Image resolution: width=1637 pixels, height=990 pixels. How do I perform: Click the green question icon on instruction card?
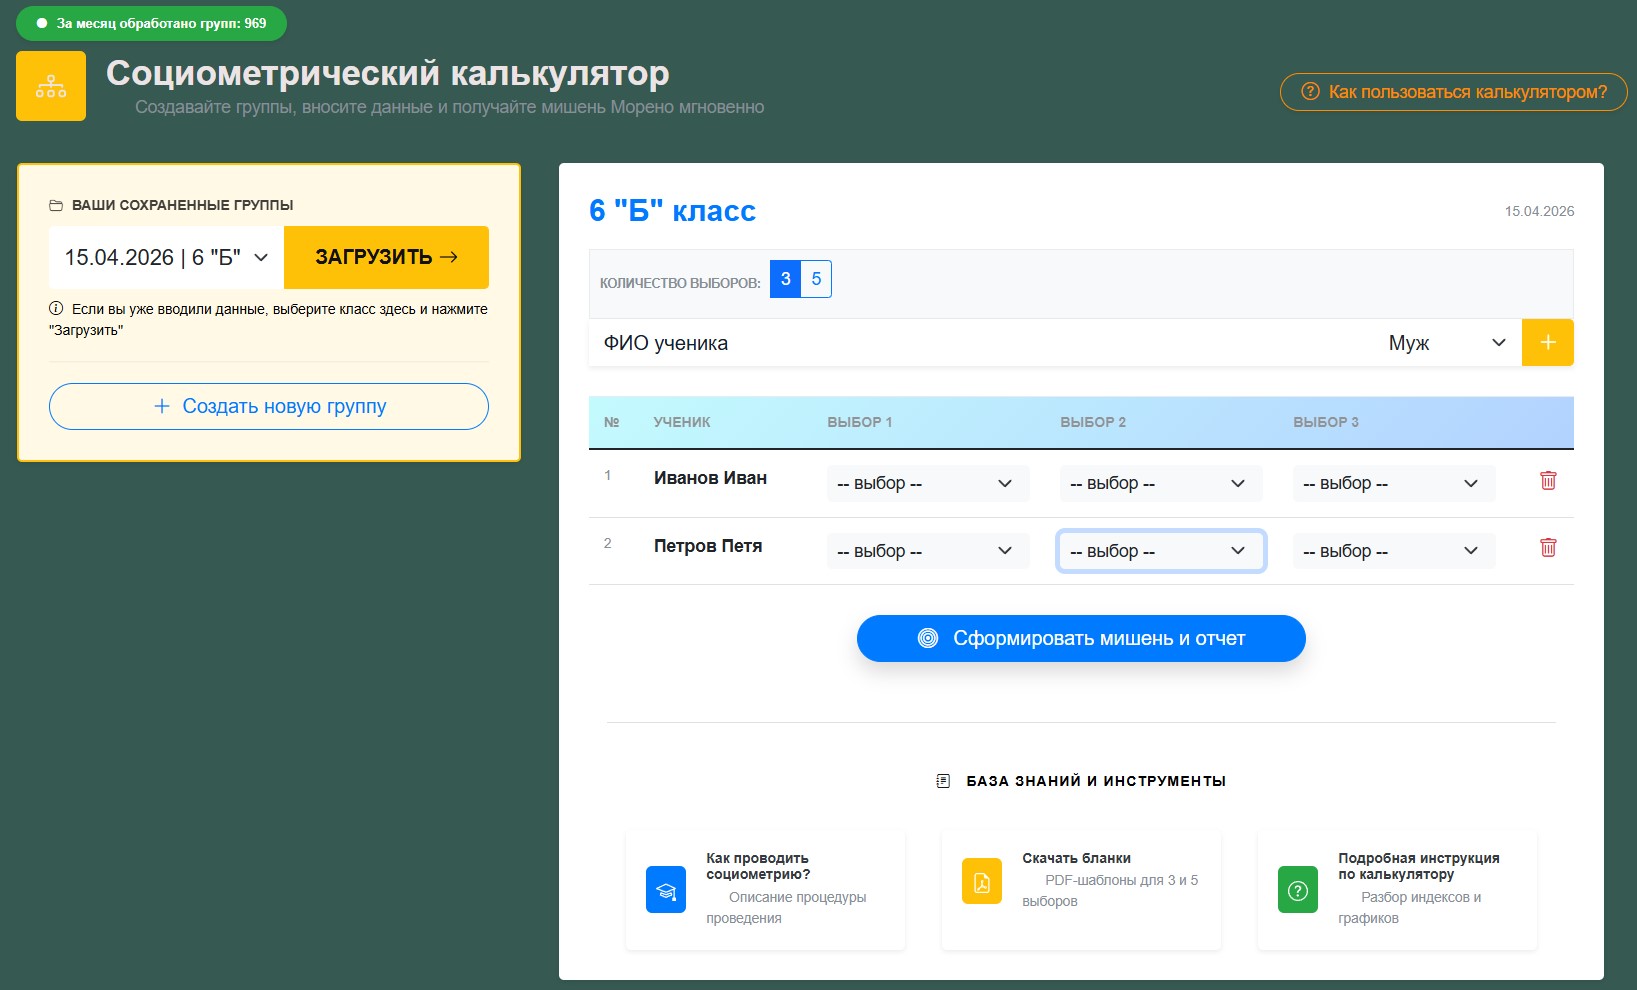click(1297, 889)
